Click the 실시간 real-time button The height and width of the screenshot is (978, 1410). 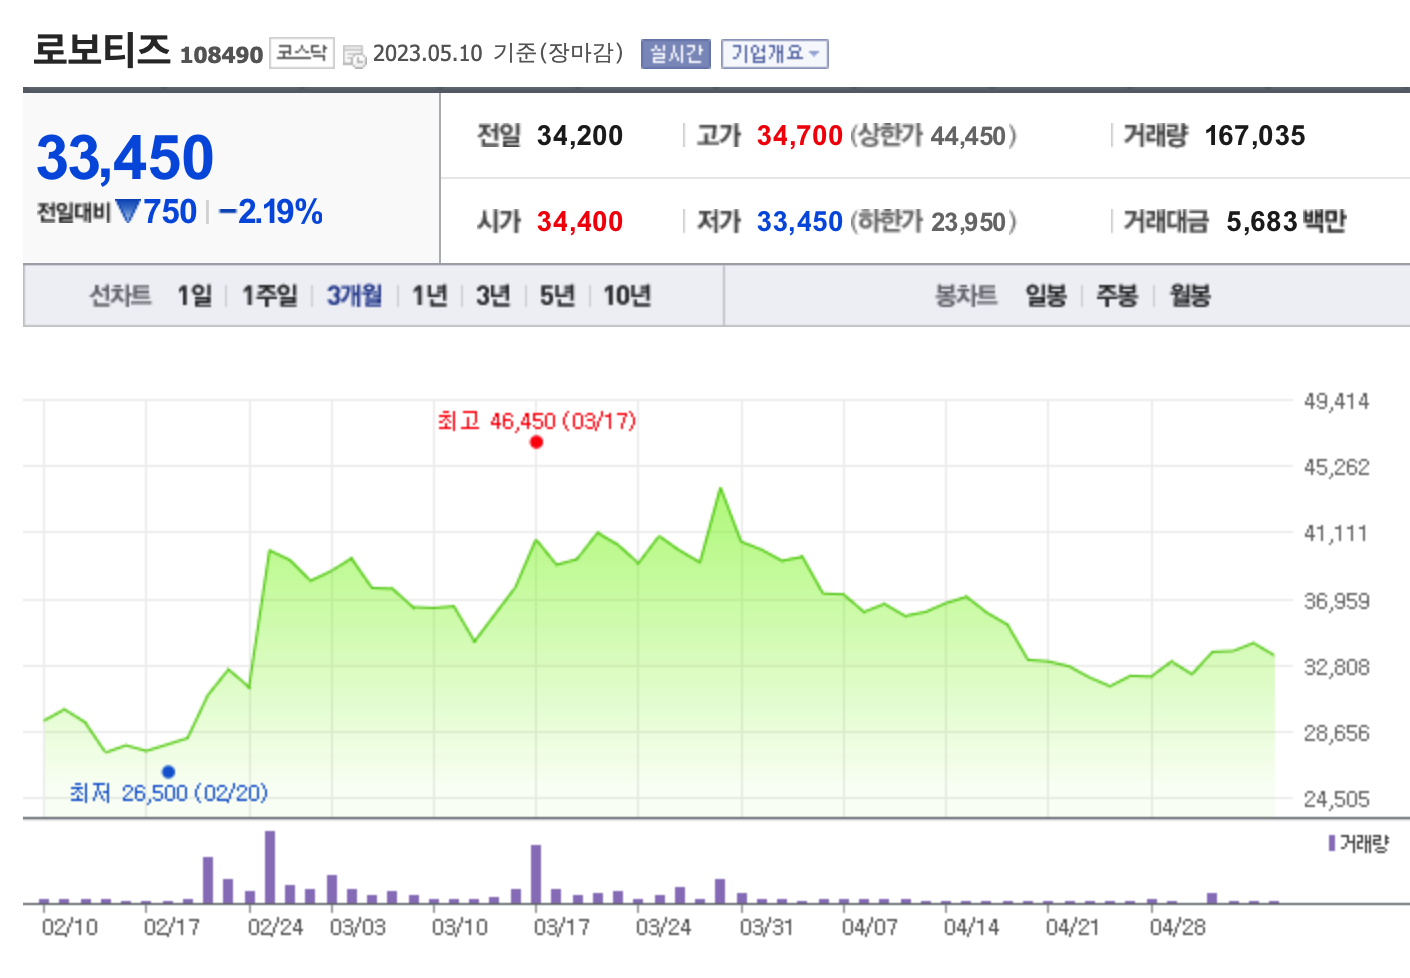tap(676, 54)
